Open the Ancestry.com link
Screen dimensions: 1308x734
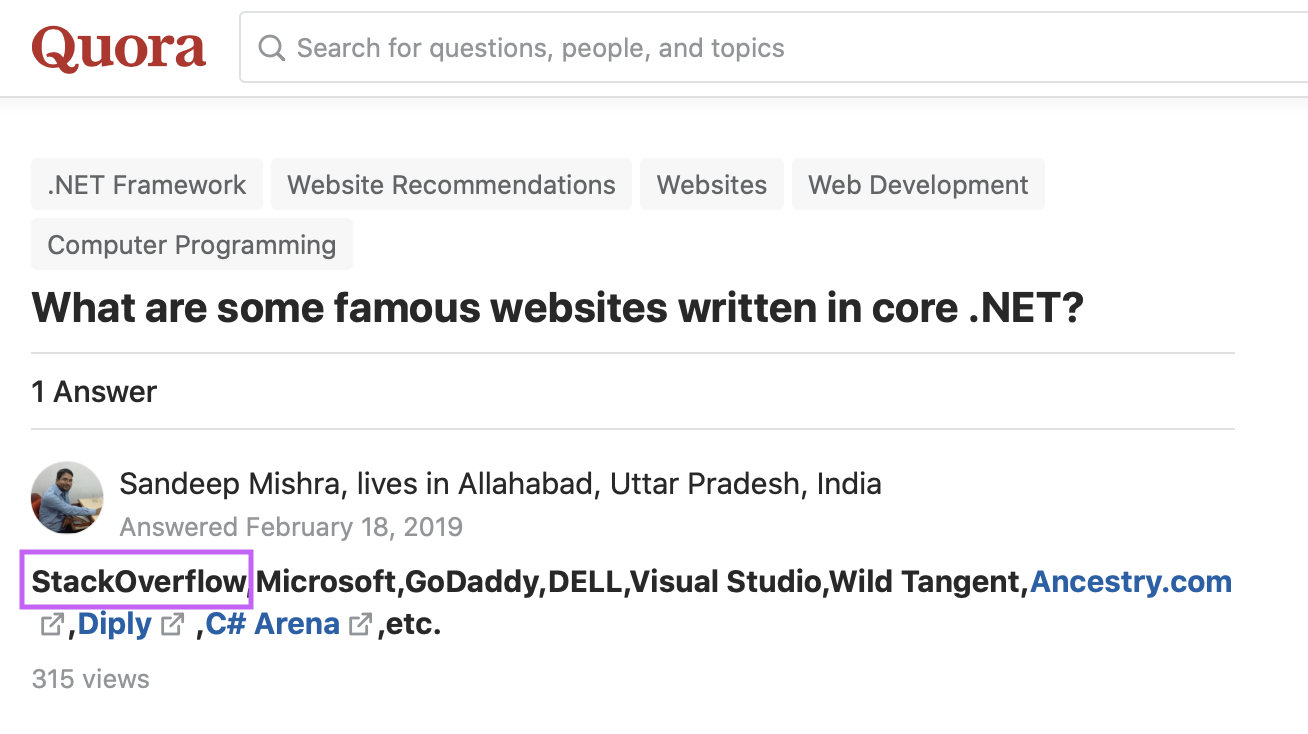click(1131, 581)
